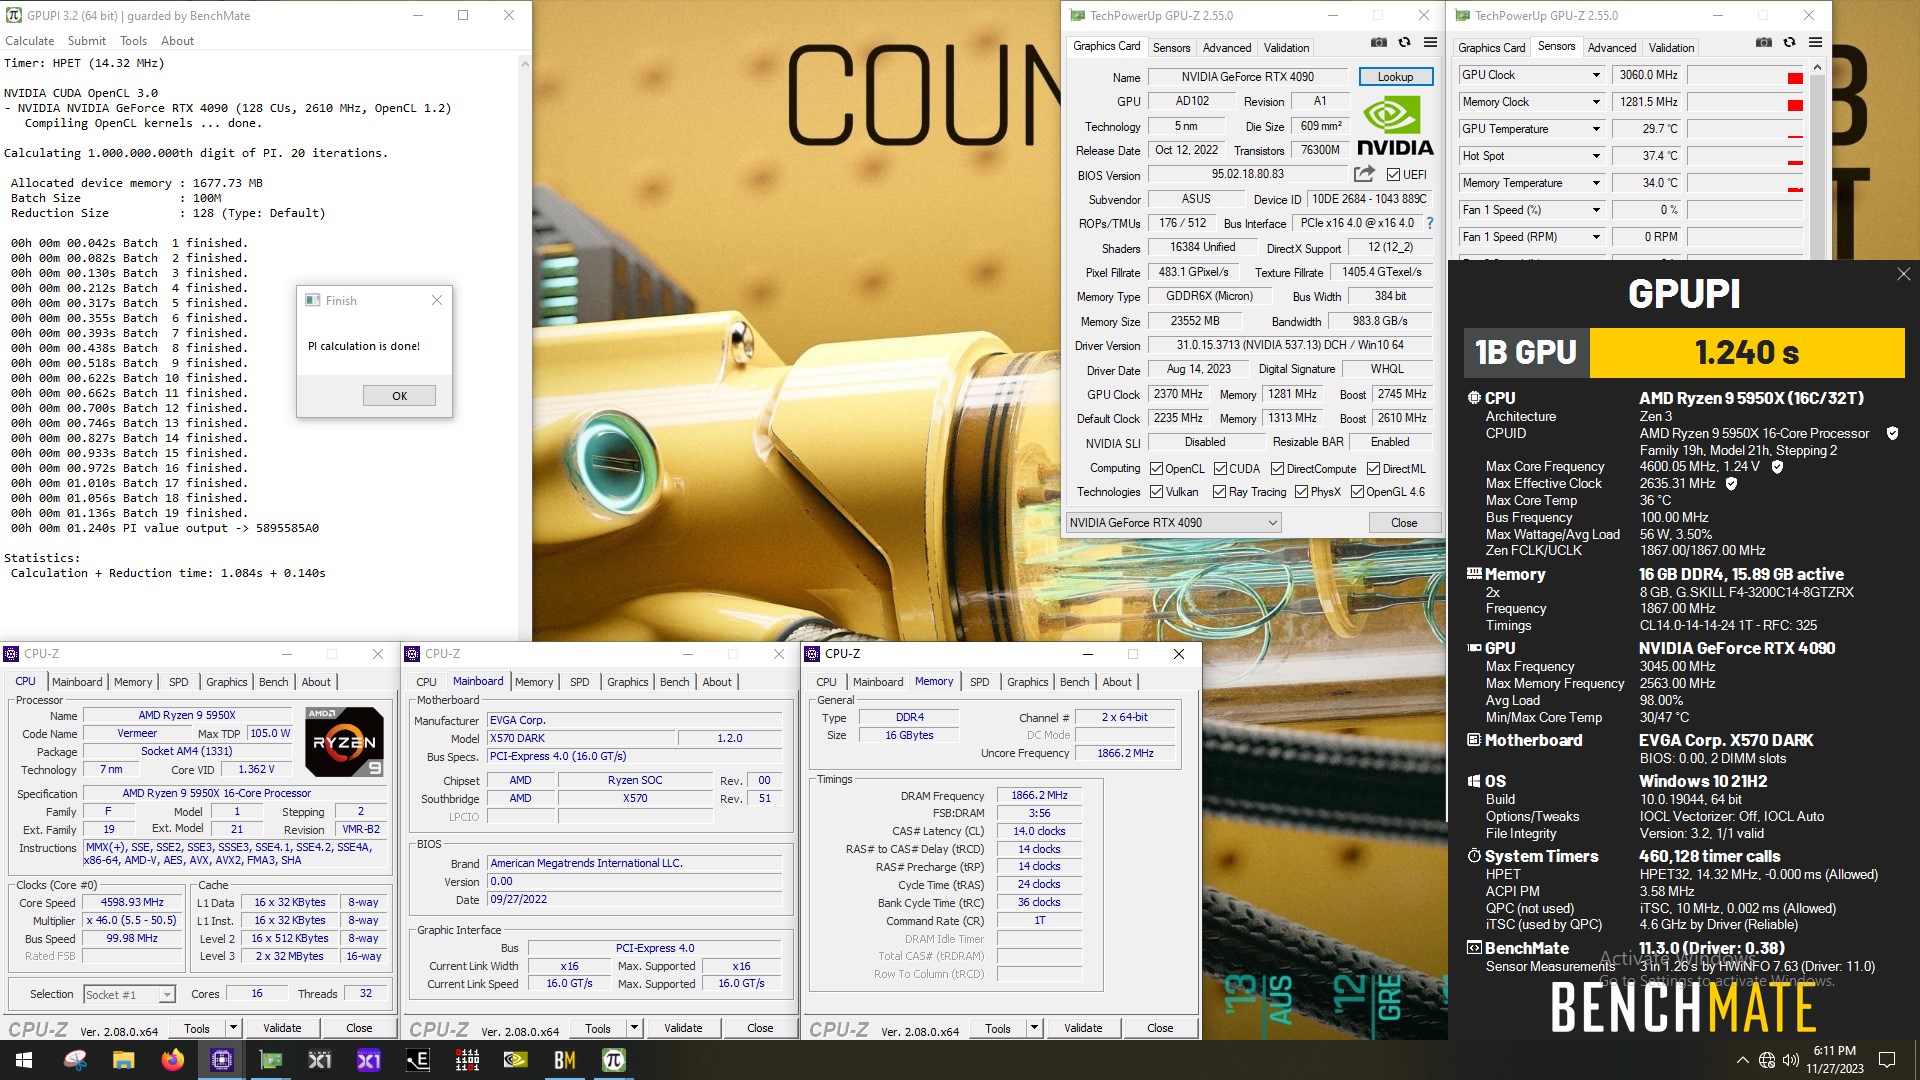Click the BenchMate BM taskbar icon
Screen dimensions: 1920x1080
565,1060
